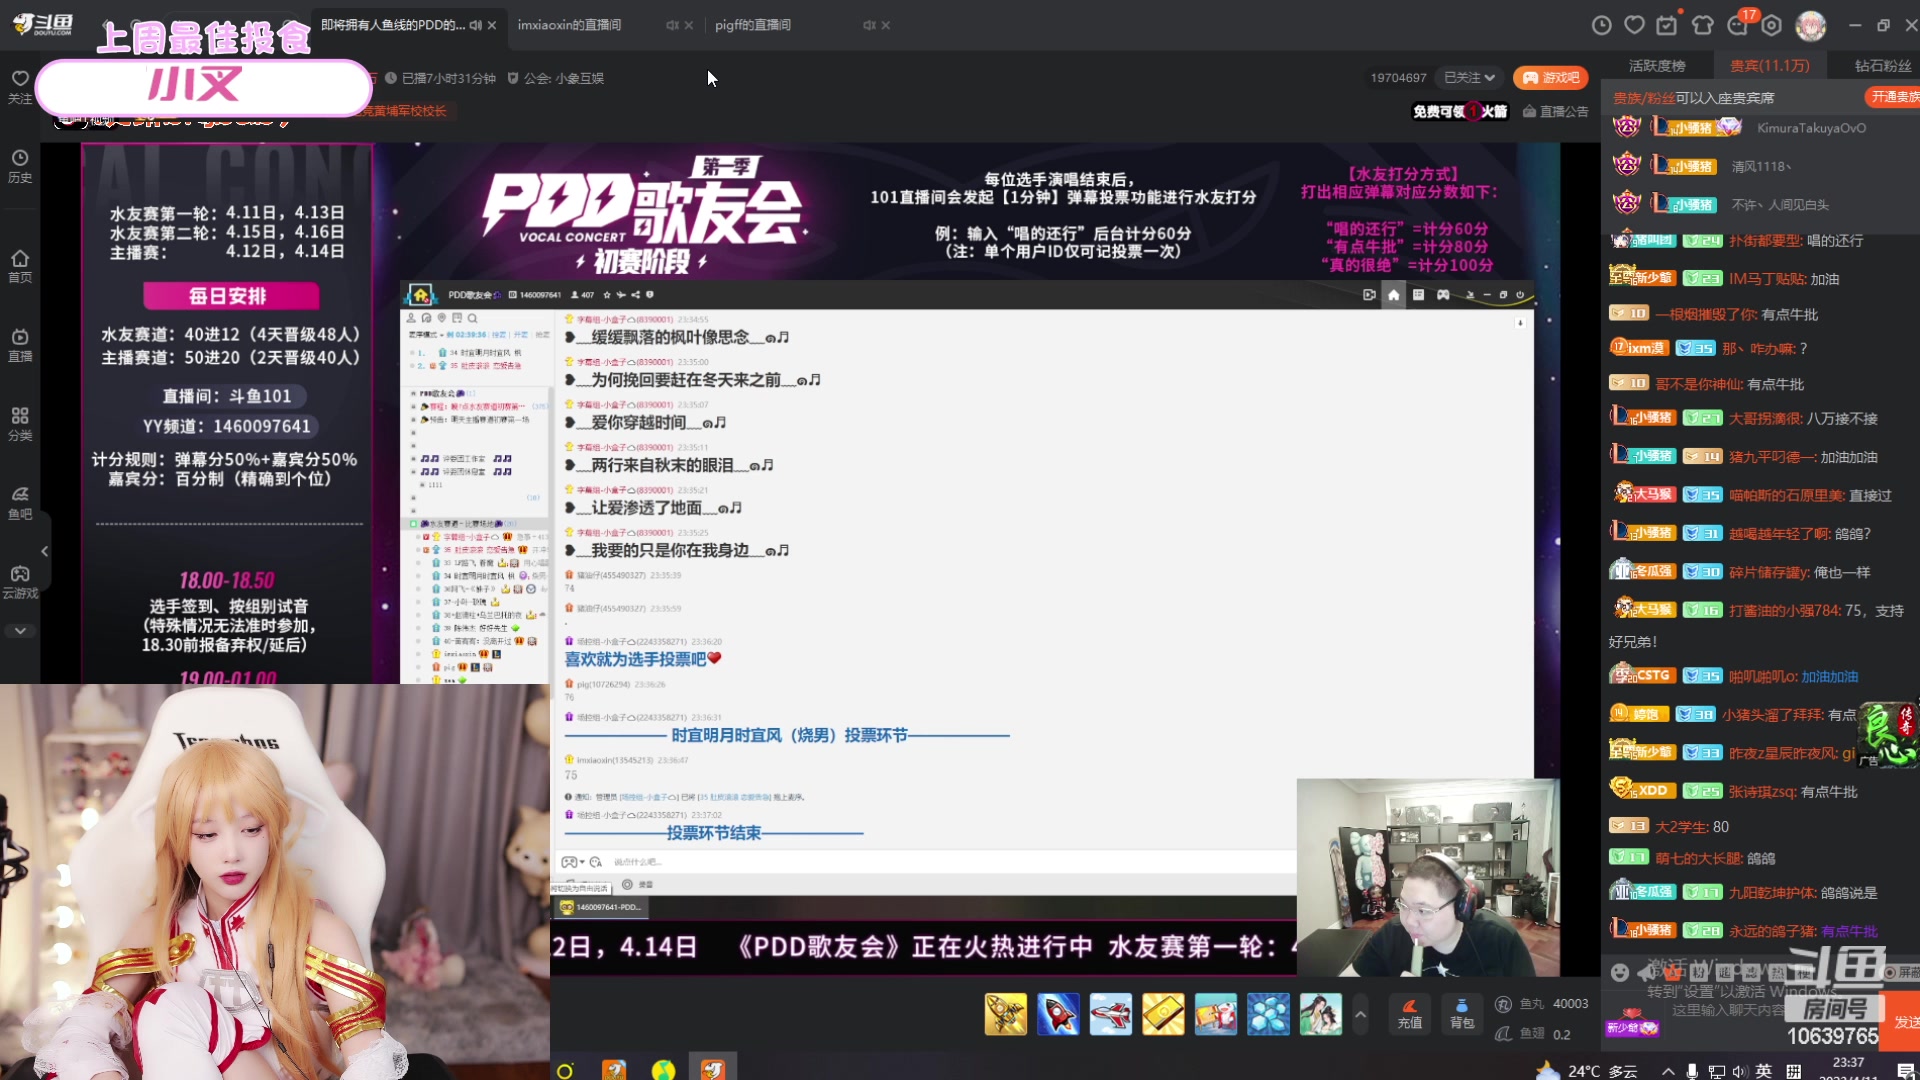The image size is (1920, 1080).
Task: Open 鱼吧 community in sidebar
Action: [20, 503]
